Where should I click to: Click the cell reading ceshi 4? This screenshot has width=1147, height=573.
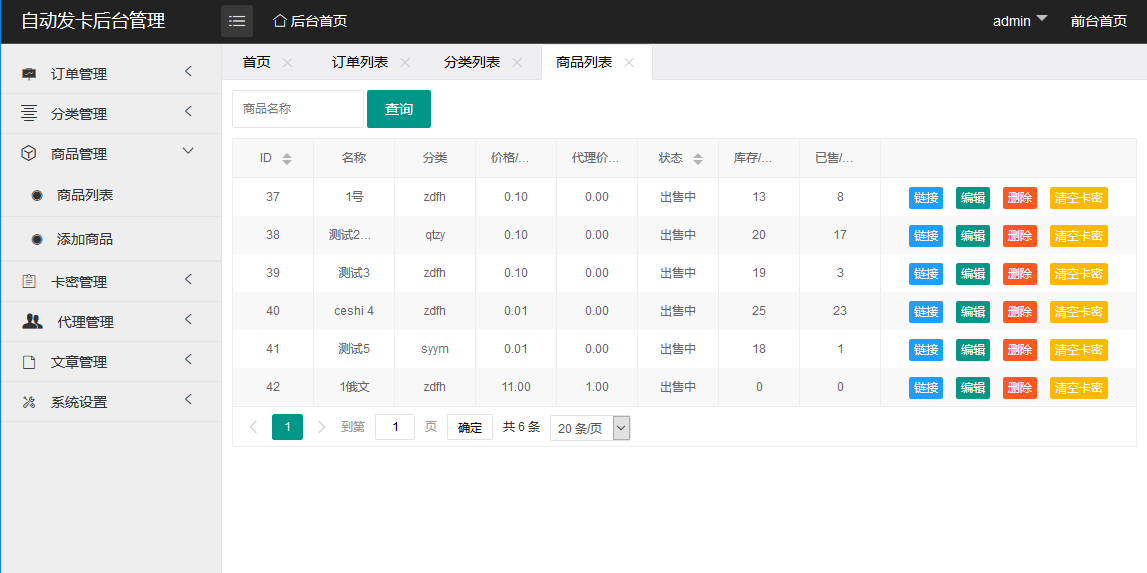tap(354, 311)
